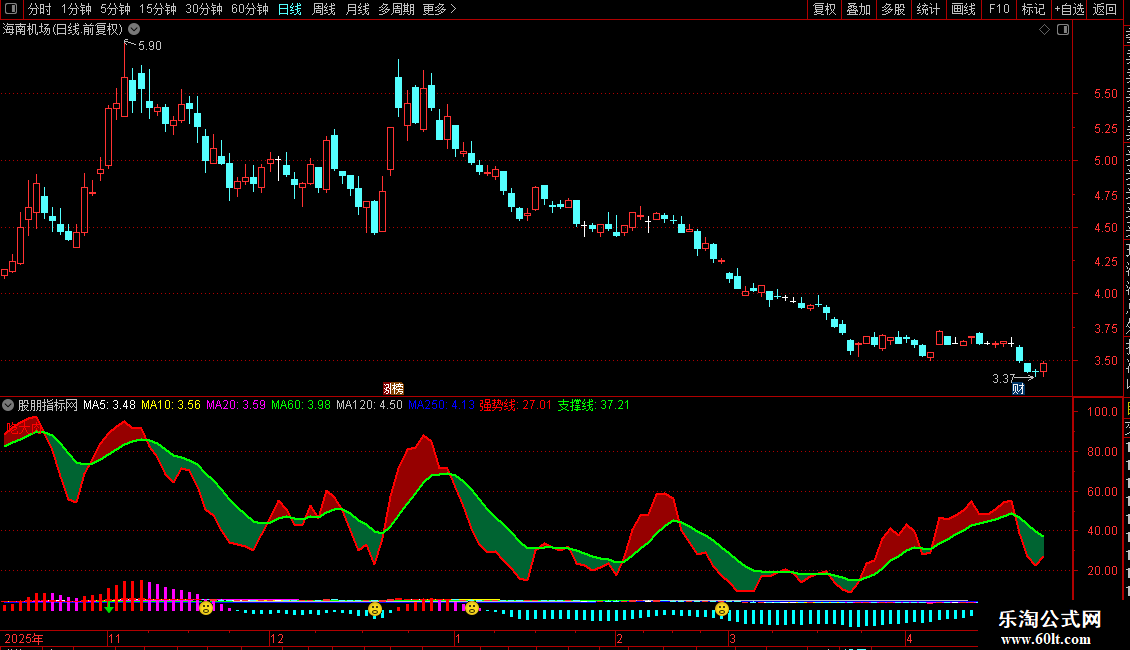The width and height of the screenshot is (1130, 650).
Task: Select the 1分钟 period
Action: 76,9
